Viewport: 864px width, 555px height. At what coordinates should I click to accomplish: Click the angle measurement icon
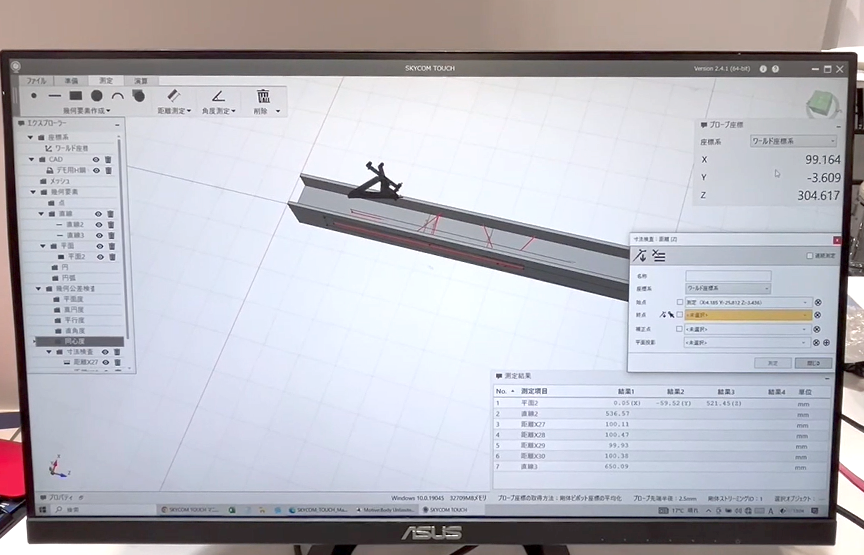[218, 96]
